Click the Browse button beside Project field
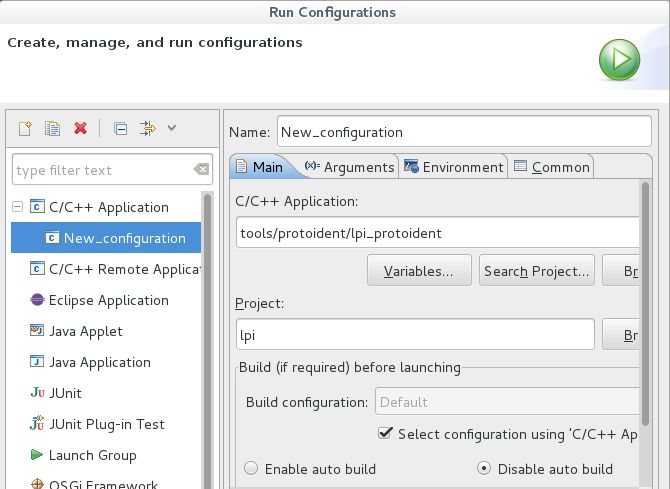The height and width of the screenshot is (489, 670). tap(621, 335)
